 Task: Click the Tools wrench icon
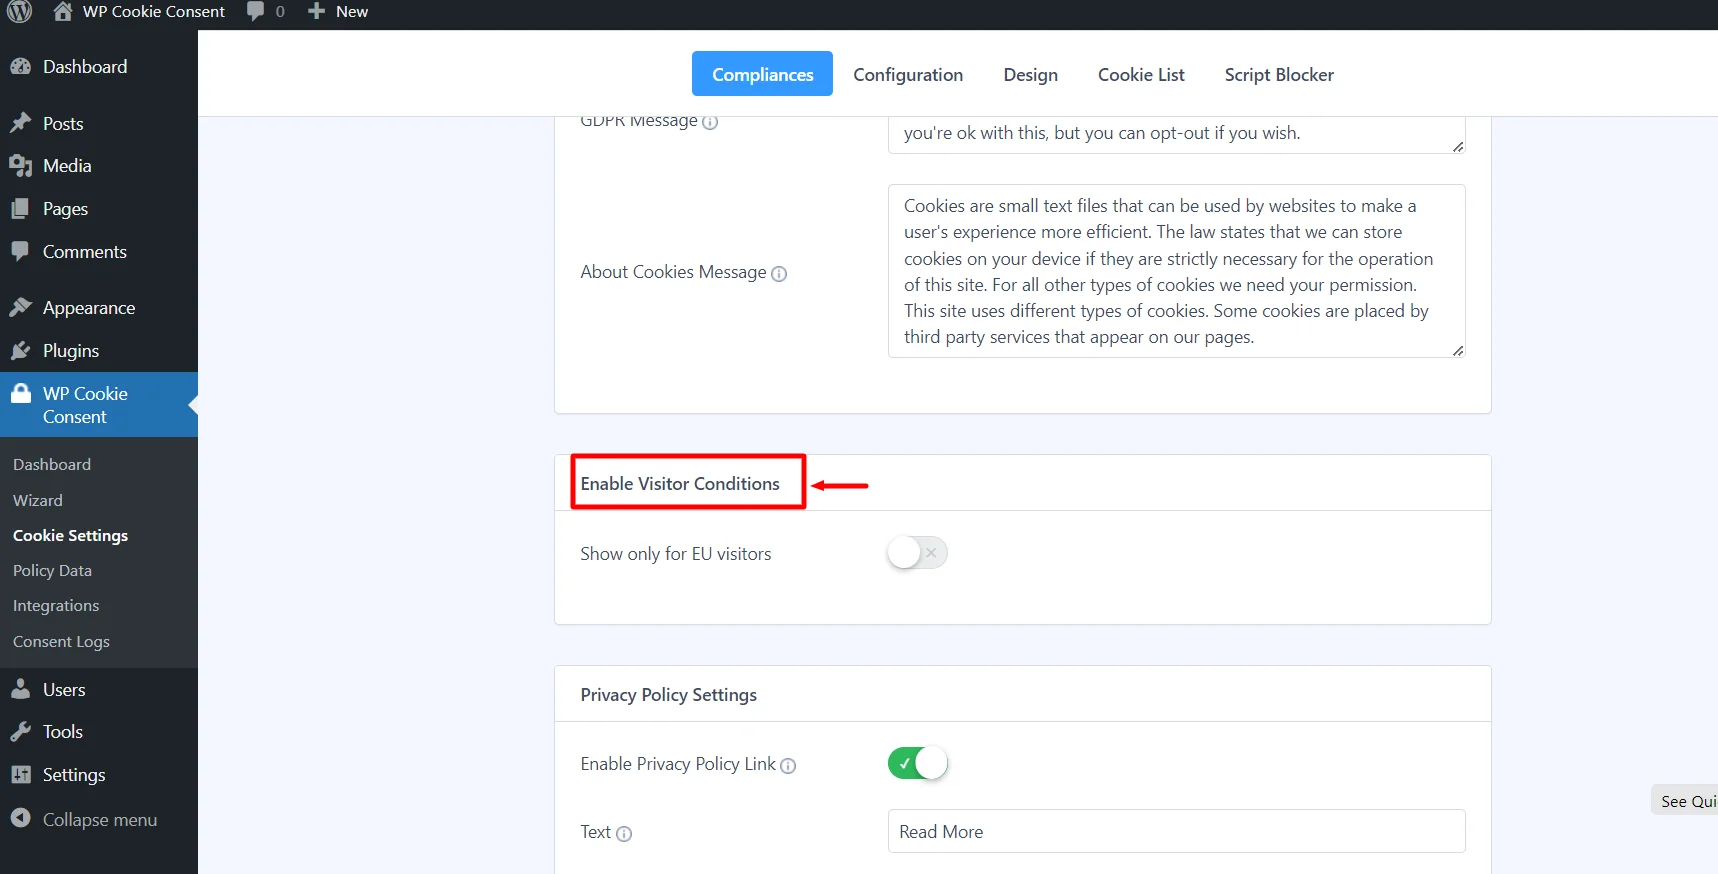[x=21, y=732]
